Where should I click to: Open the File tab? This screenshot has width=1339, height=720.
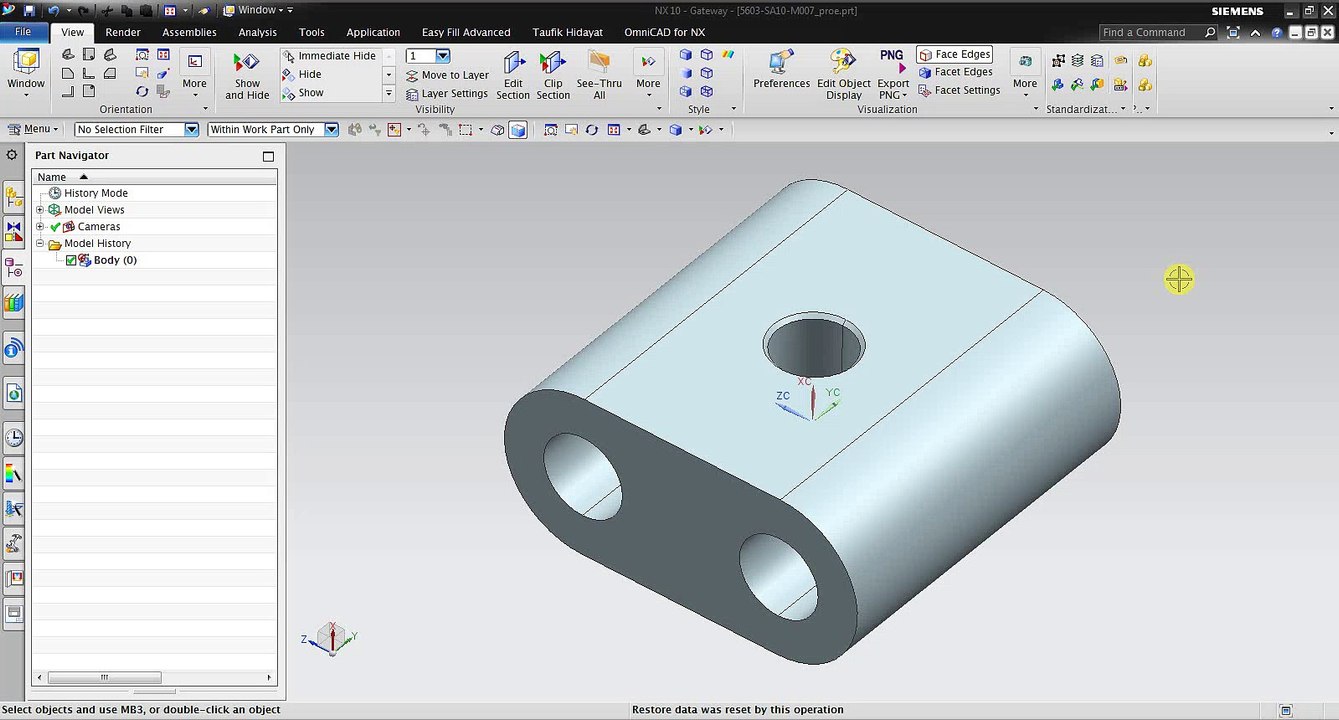coord(23,32)
